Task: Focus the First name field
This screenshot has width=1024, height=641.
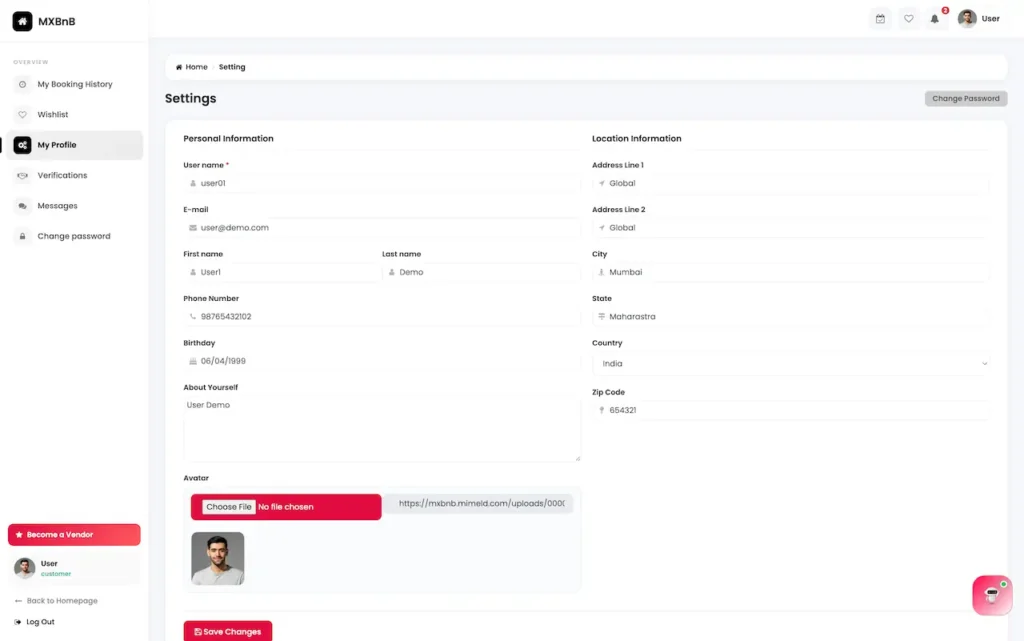Action: [x=281, y=272]
